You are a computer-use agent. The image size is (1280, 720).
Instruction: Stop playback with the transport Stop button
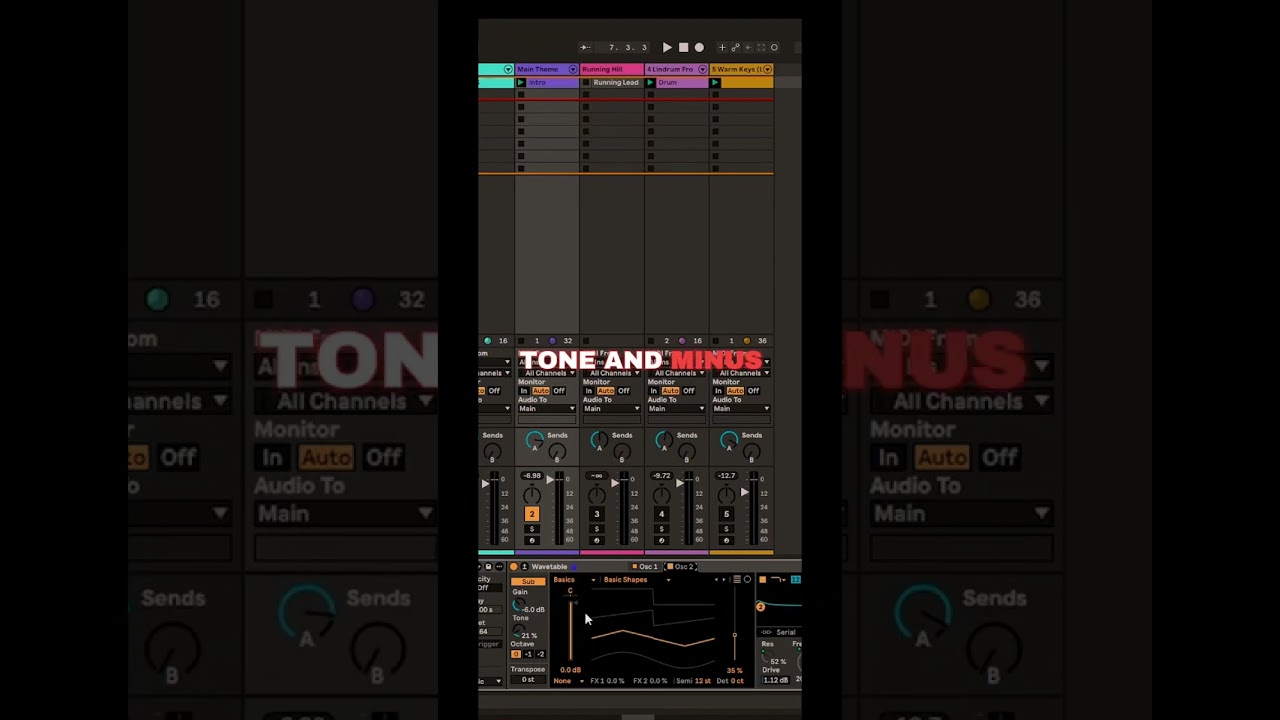[683, 47]
